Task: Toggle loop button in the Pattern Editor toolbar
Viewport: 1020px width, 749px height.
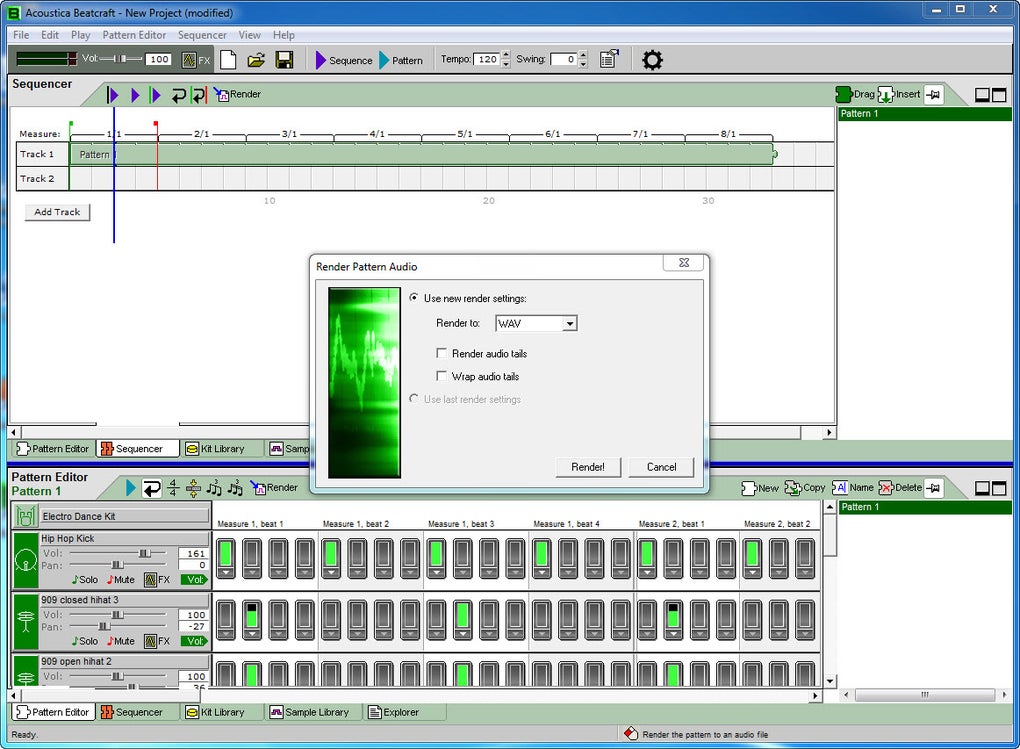Action: (x=152, y=488)
